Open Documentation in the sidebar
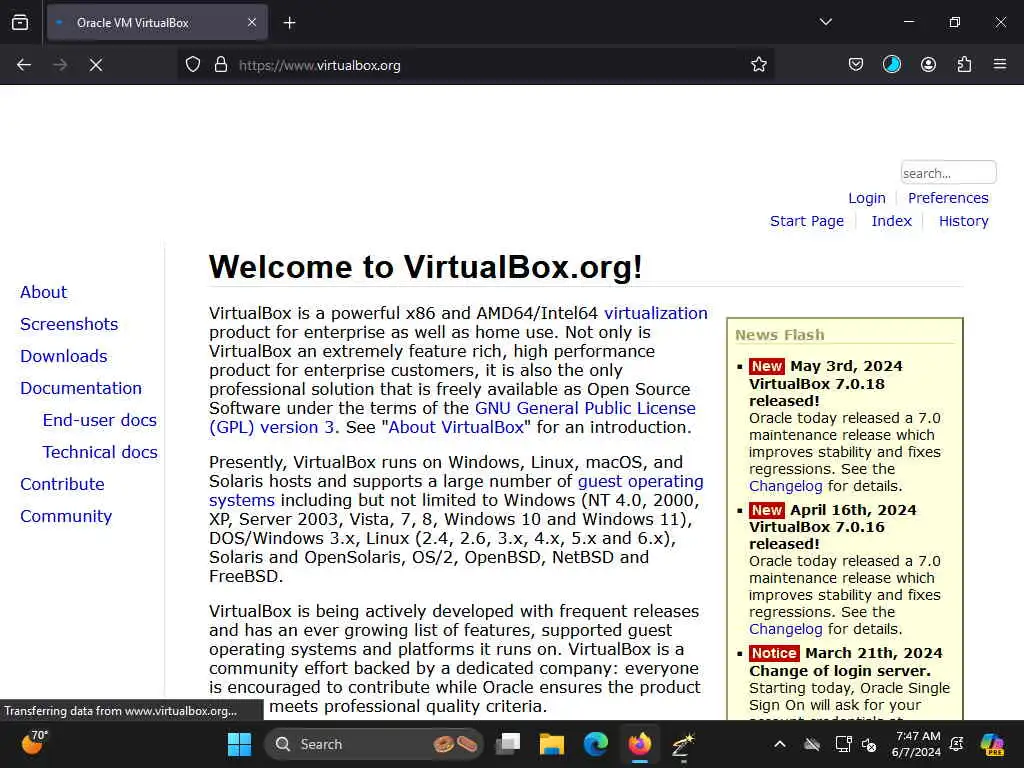Viewport: 1024px width, 768px height. tap(81, 388)
